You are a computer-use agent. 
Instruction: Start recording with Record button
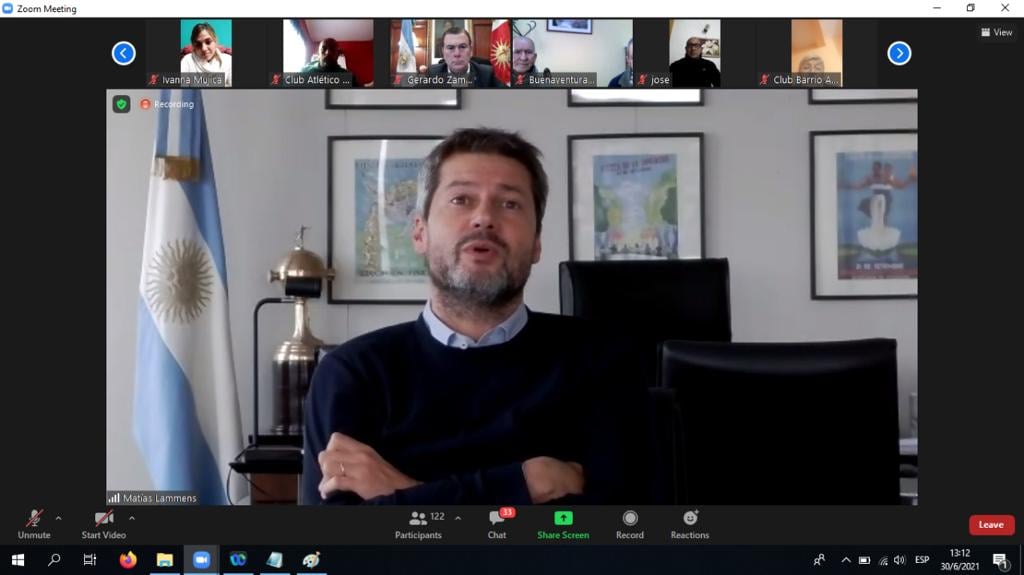click(x=630, y=523)
